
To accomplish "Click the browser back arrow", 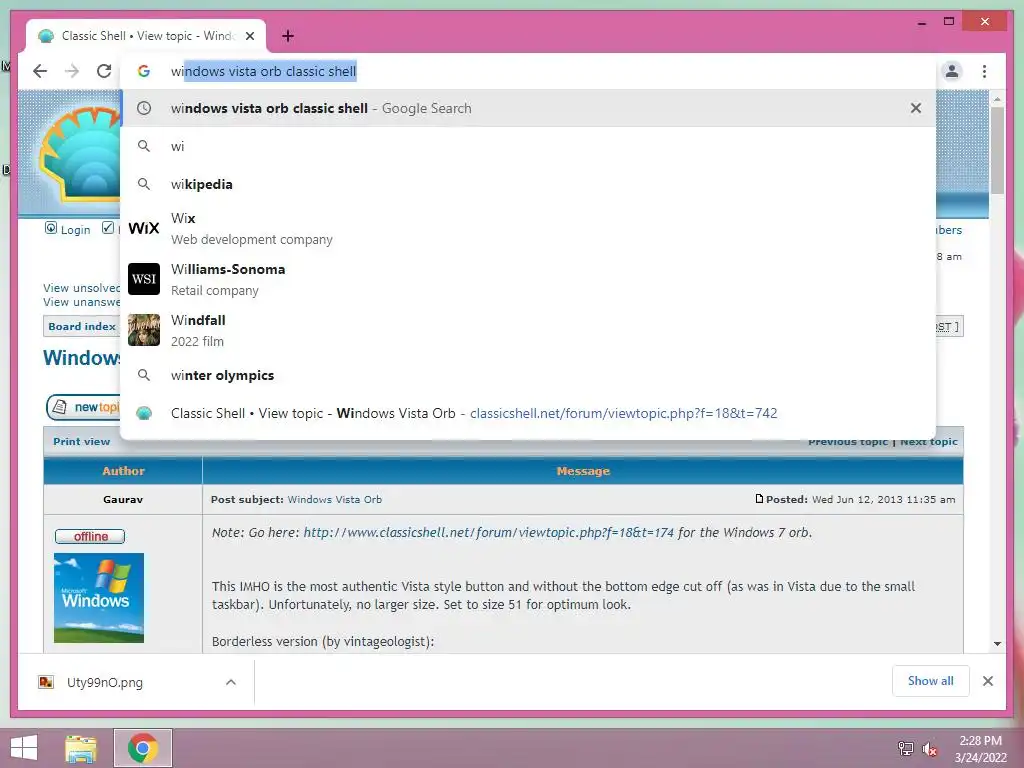I will pyautogui.click(x=40, y=71).
